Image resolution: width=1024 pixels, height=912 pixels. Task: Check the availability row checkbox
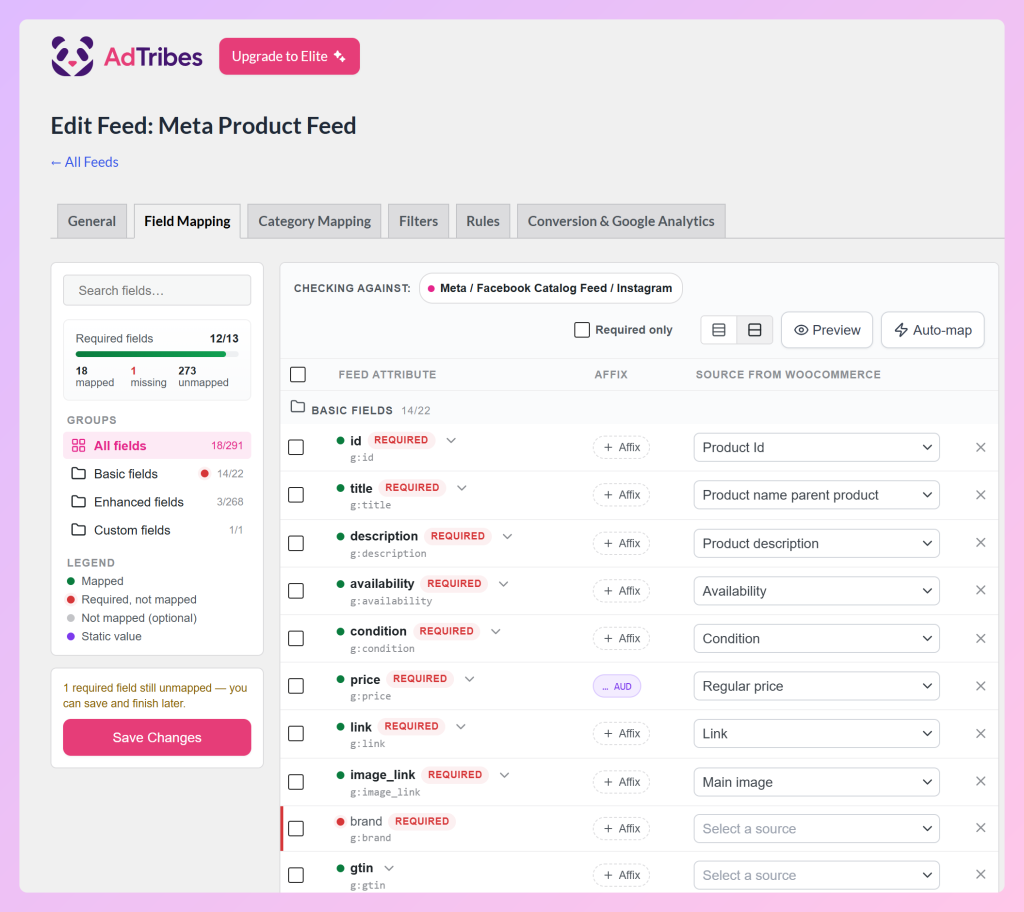pos(296,591)
